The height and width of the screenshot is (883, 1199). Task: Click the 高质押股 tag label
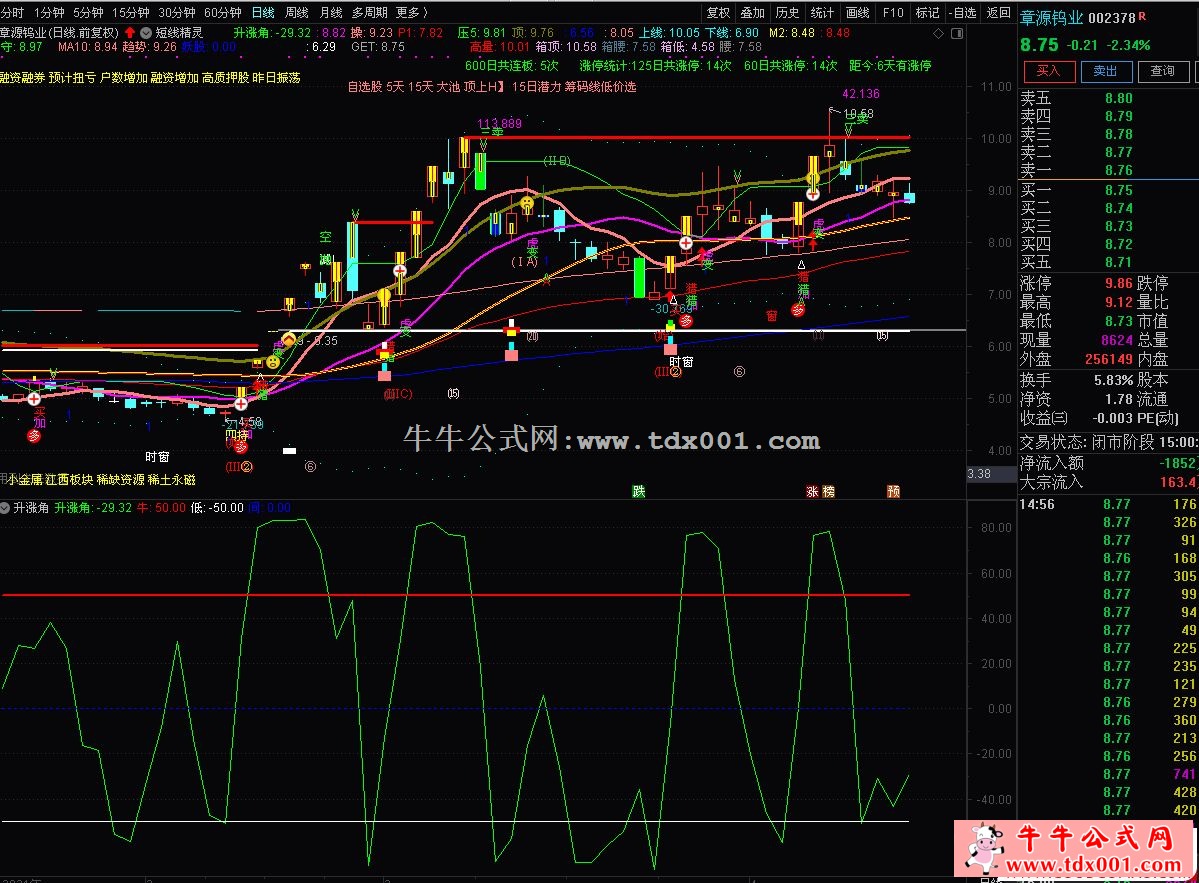(226, 77)
